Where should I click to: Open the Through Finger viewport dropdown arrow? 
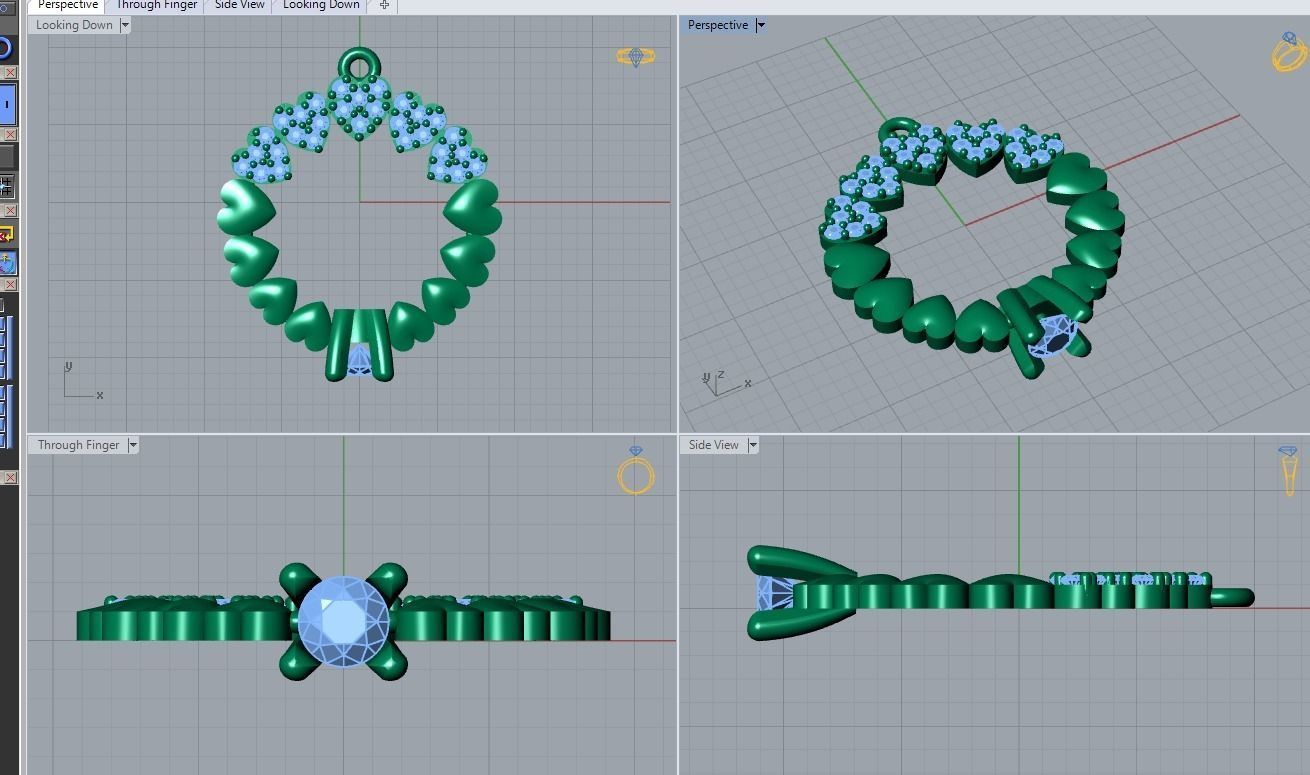133,445
